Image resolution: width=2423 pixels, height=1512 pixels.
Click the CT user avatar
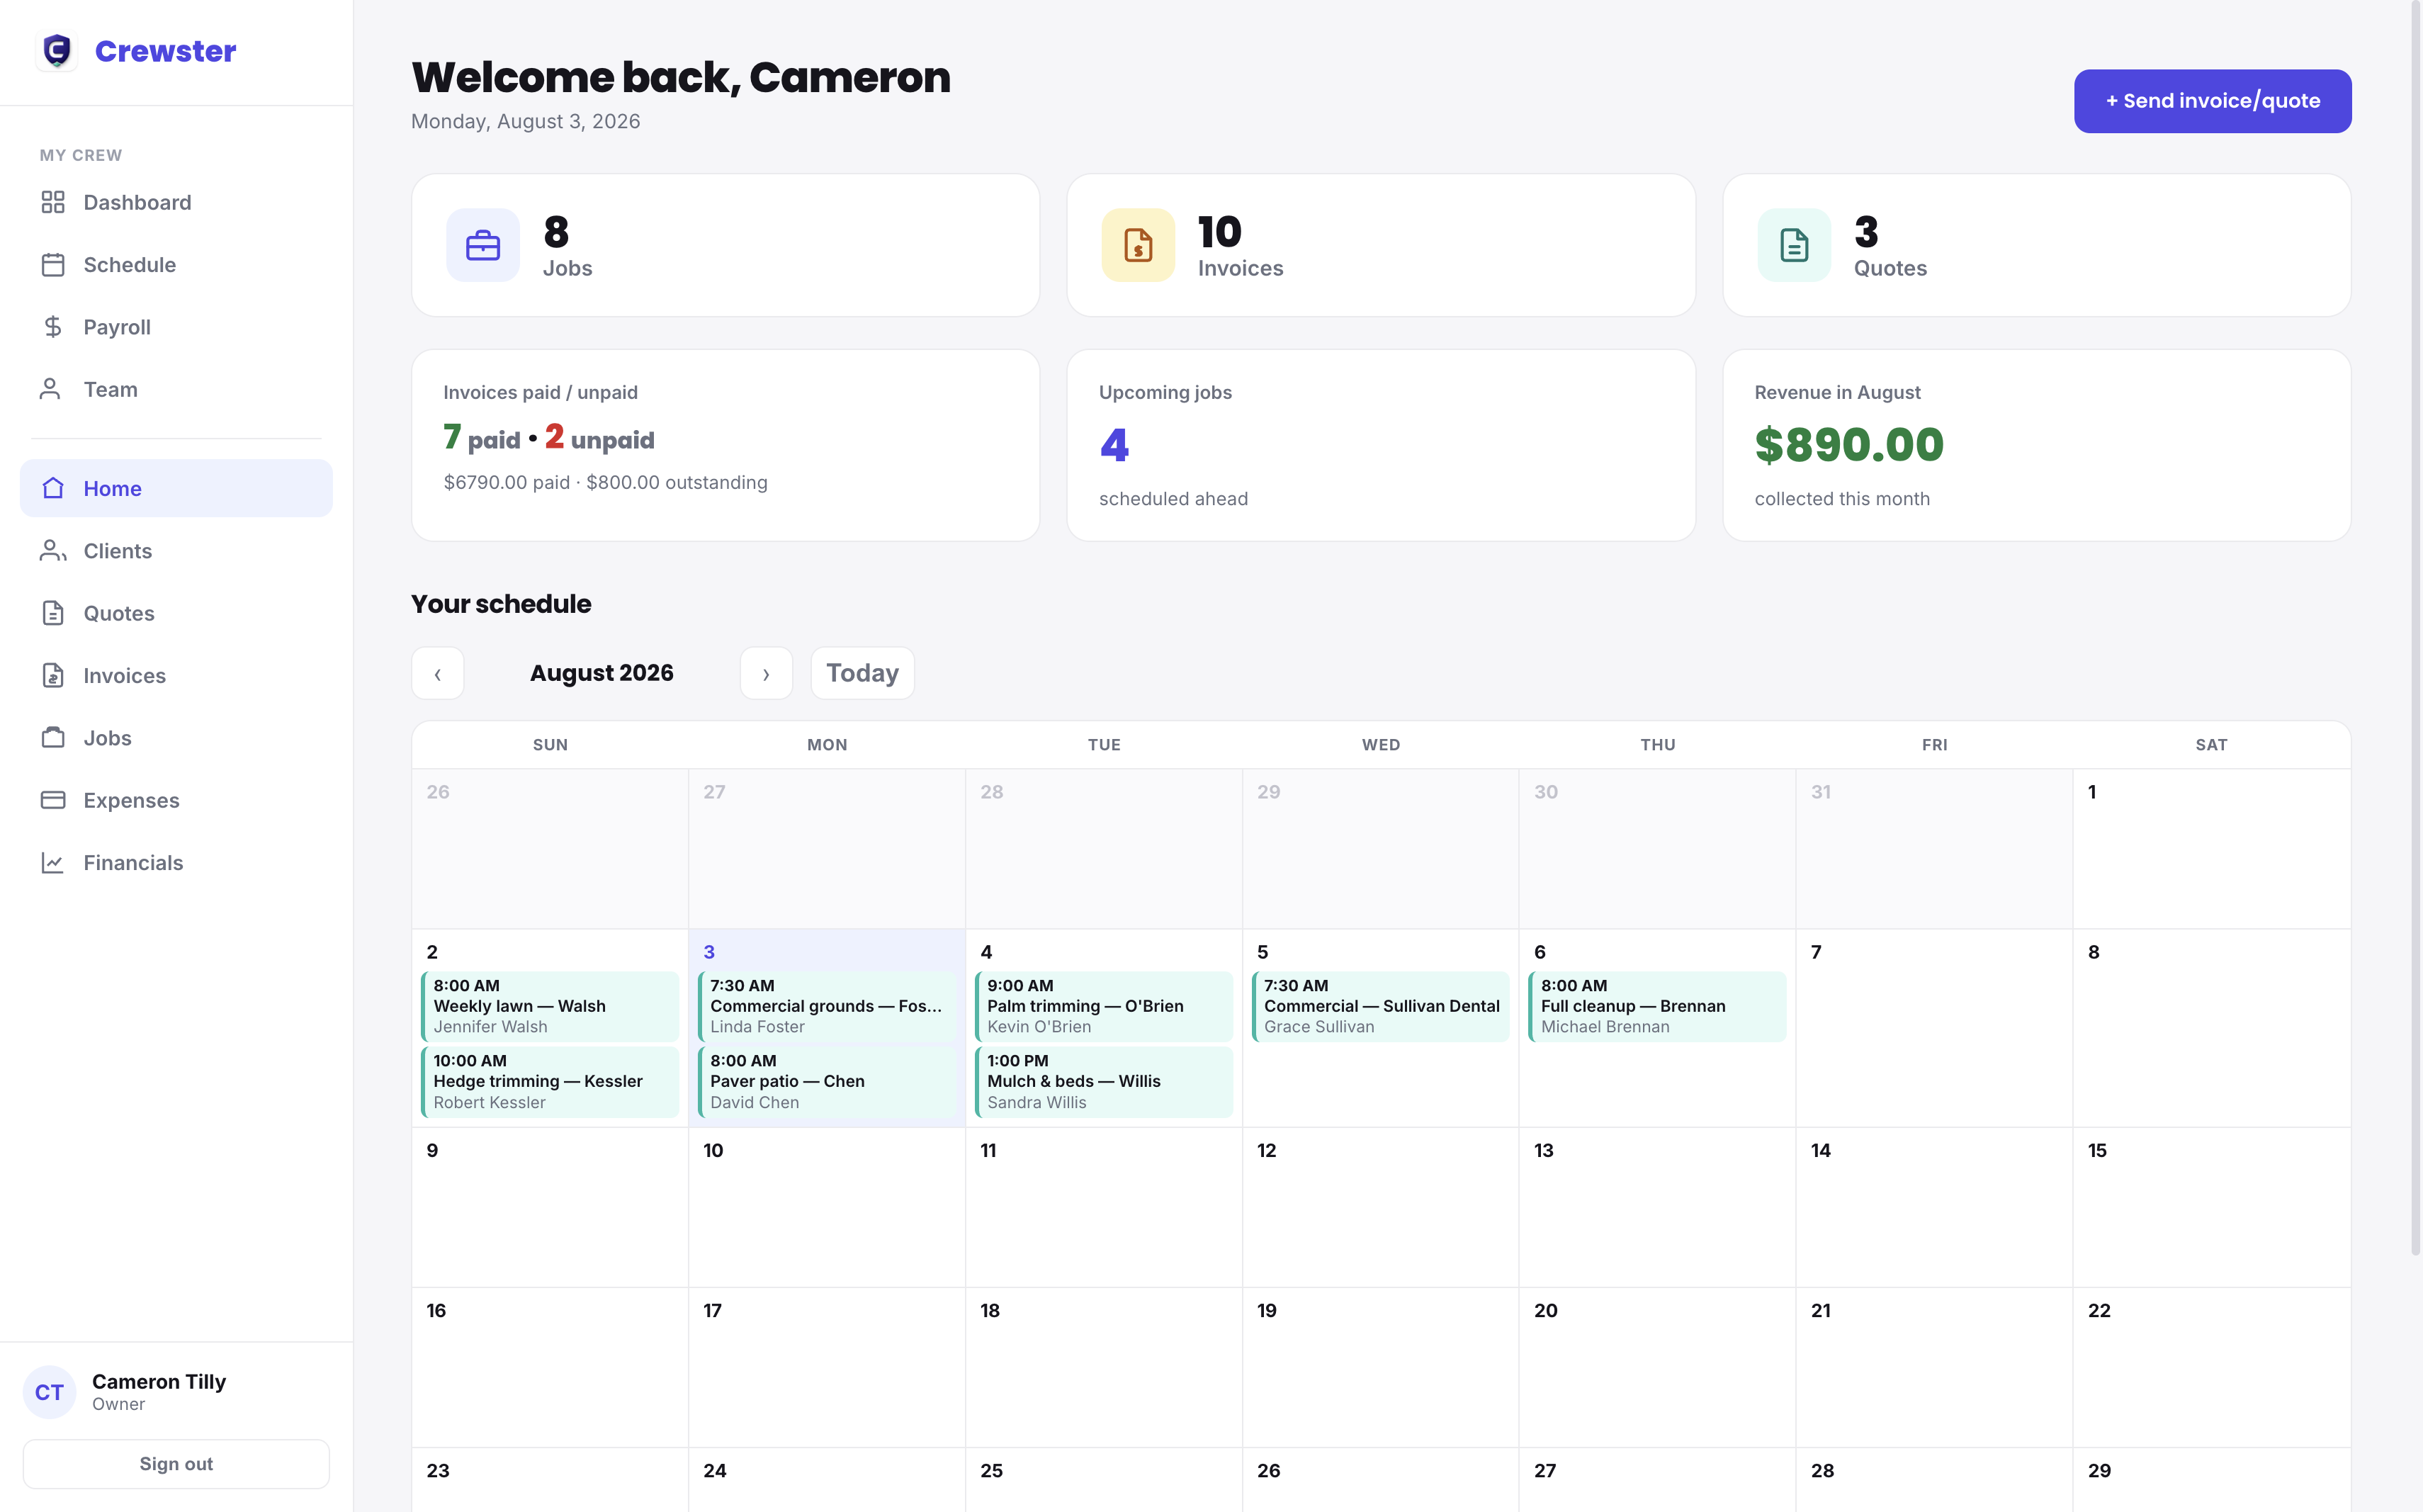pos(49,1392)
